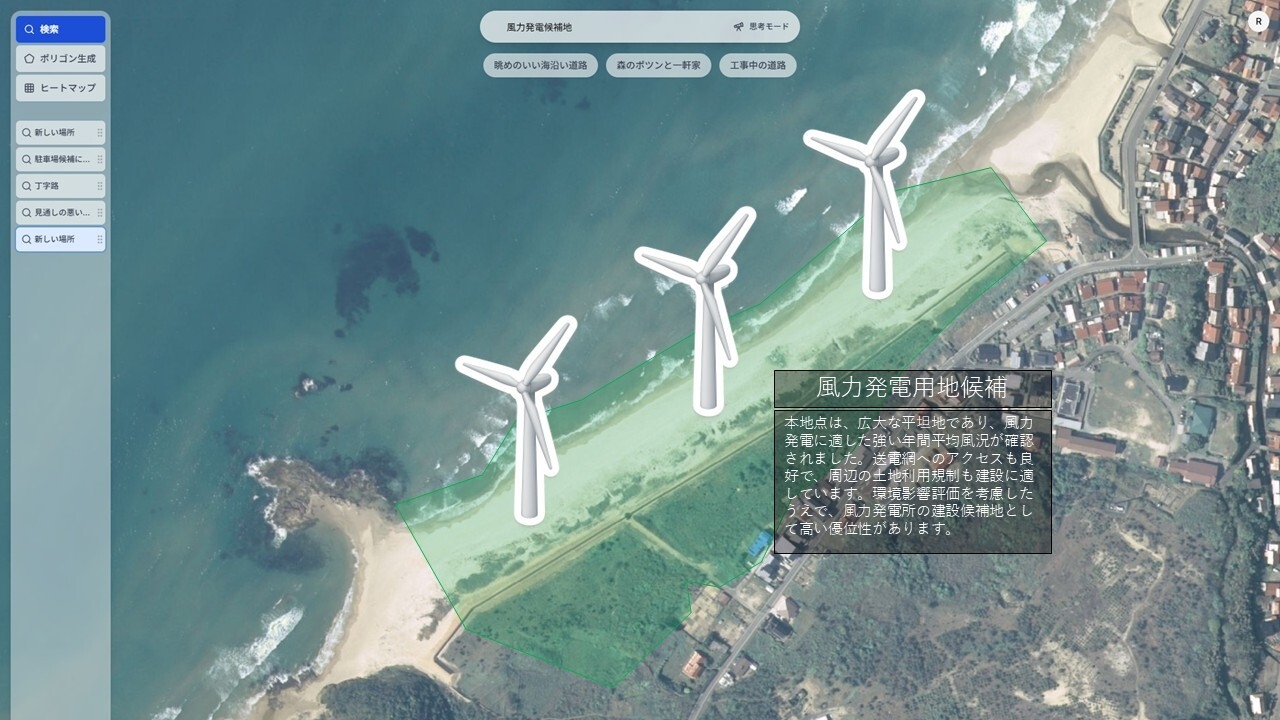This screenshot has width=1280, height=720.
Task: Click the 森のポツンと一軒家 suggestion chip
Action: (x=658, y=63)
